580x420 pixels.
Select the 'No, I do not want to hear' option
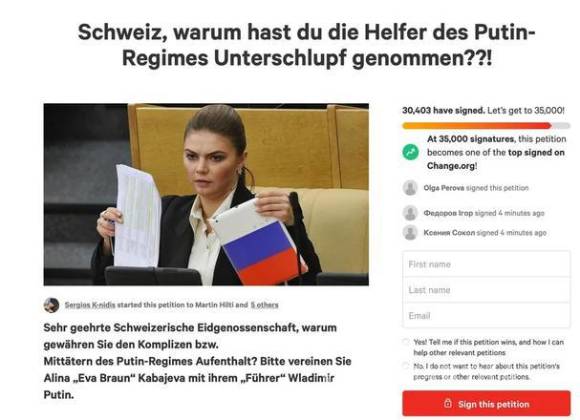coord(406,366)
